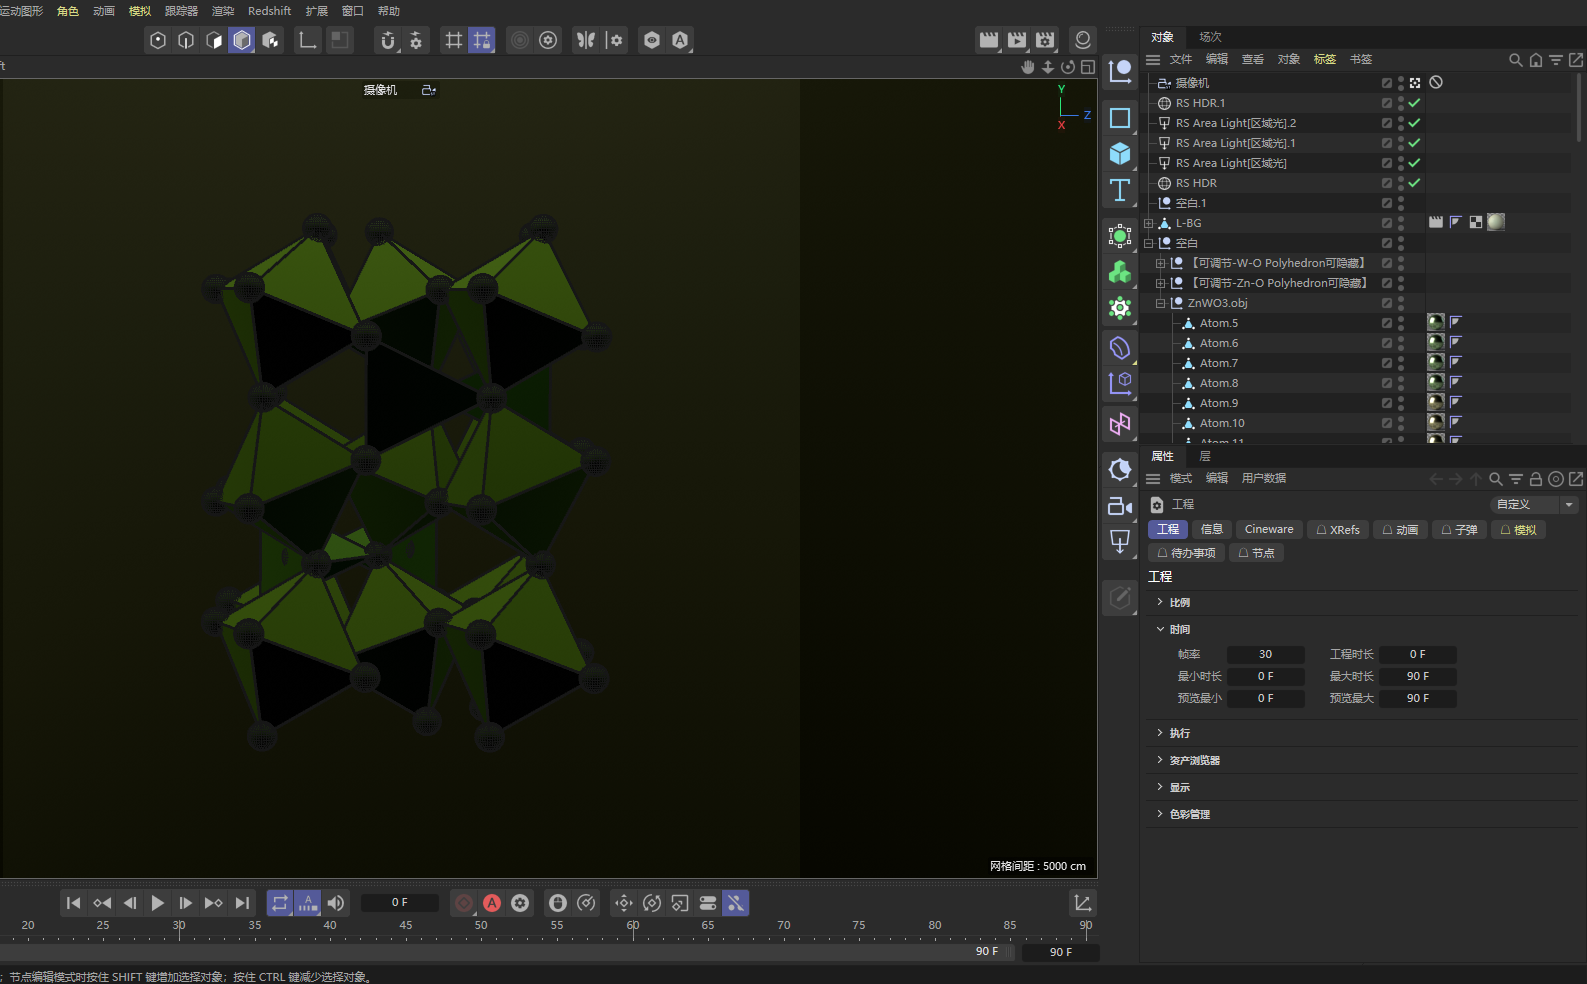Add a null object from side palette
1587x984 pixels.
(x=1120, y=71)
